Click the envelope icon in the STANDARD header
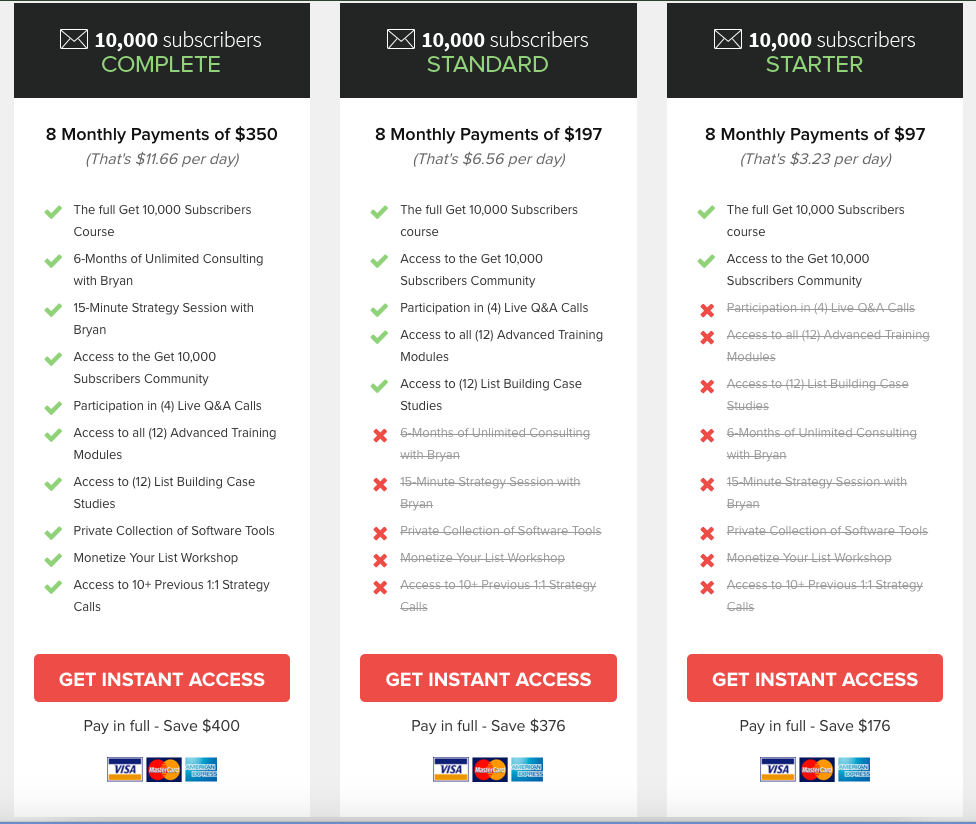976x824 pixels. pos(401,39)
